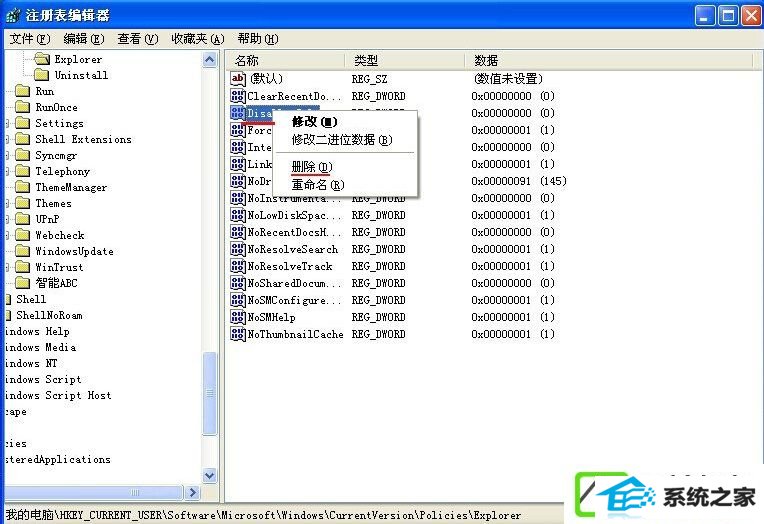Choose 修改二进位数据(B) in context menu

tap(342, 140)
